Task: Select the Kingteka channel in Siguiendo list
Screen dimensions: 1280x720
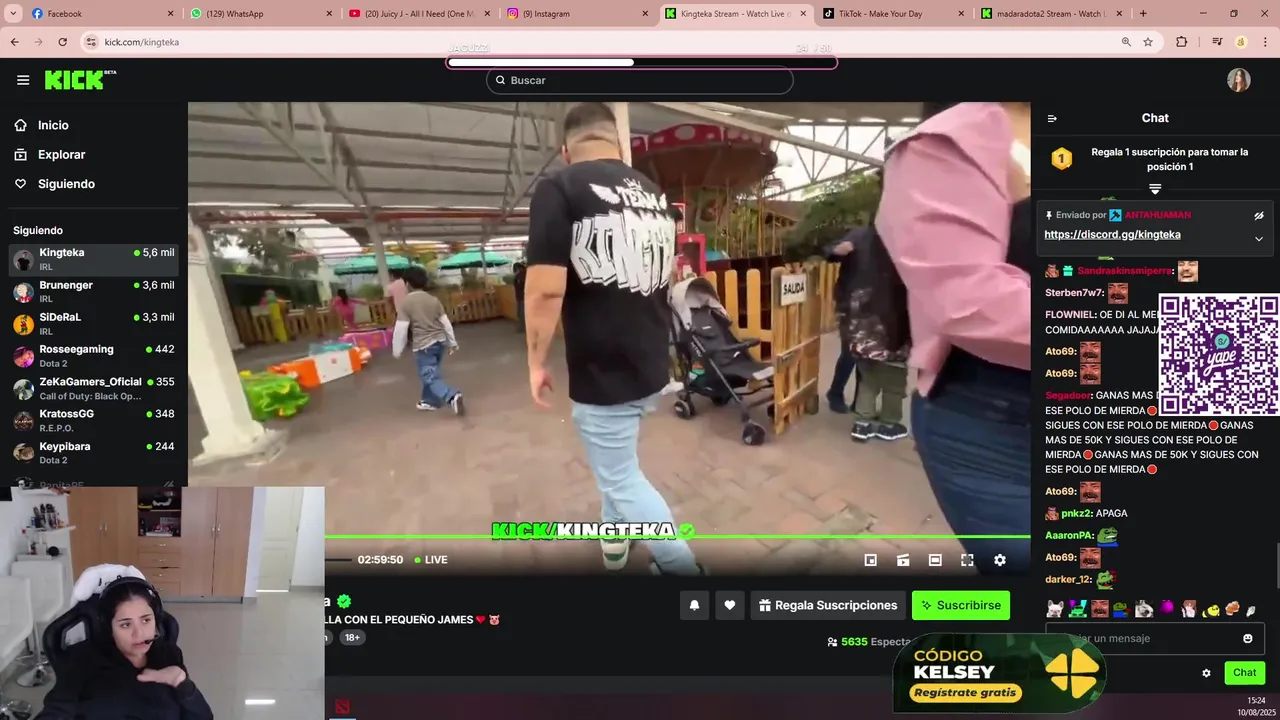Action: (x=94, y=260)
